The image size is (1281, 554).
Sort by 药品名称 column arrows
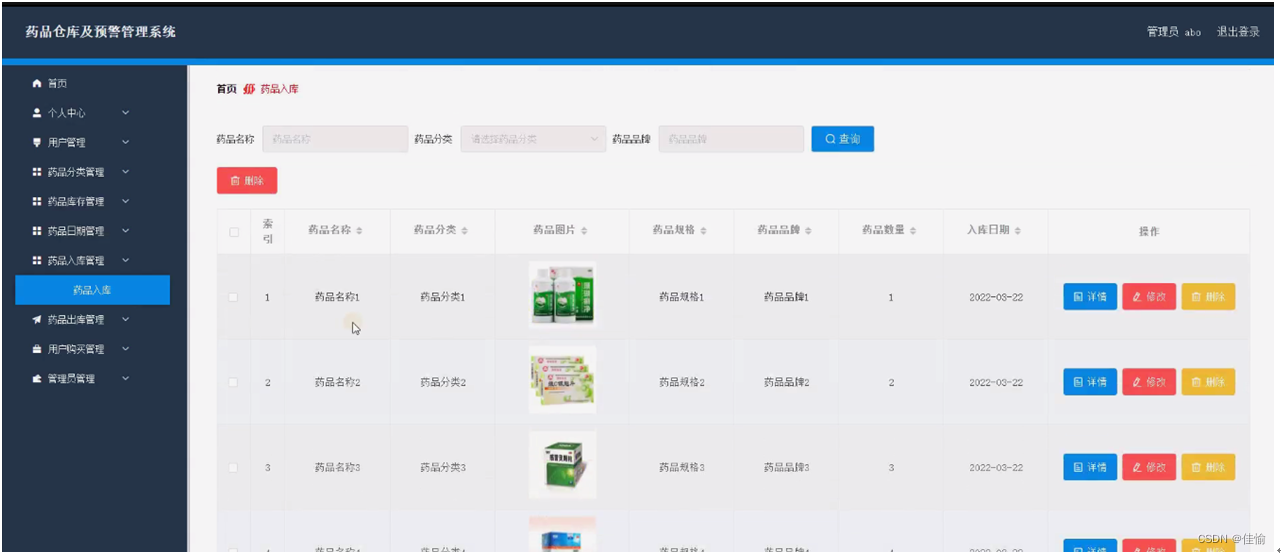359,231
